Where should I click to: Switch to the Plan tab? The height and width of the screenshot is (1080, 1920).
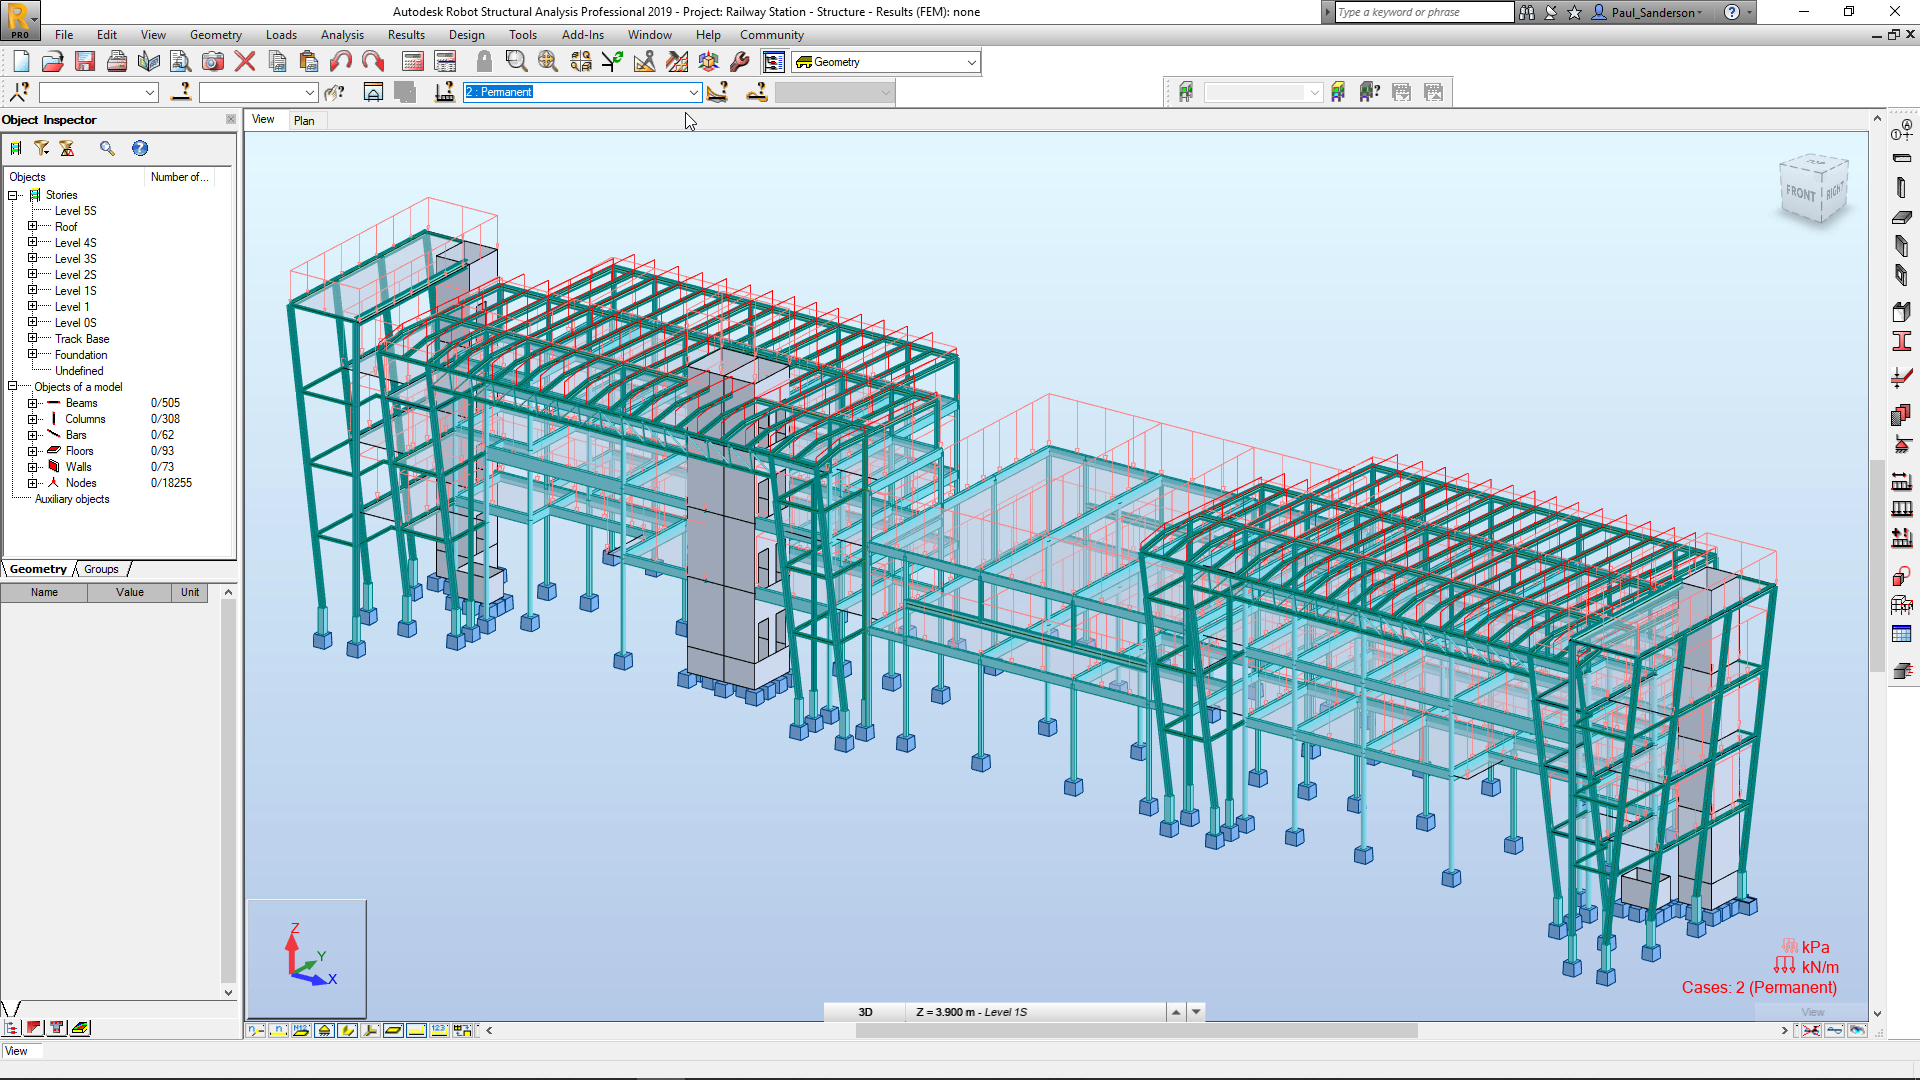click(x=304, y=120)
